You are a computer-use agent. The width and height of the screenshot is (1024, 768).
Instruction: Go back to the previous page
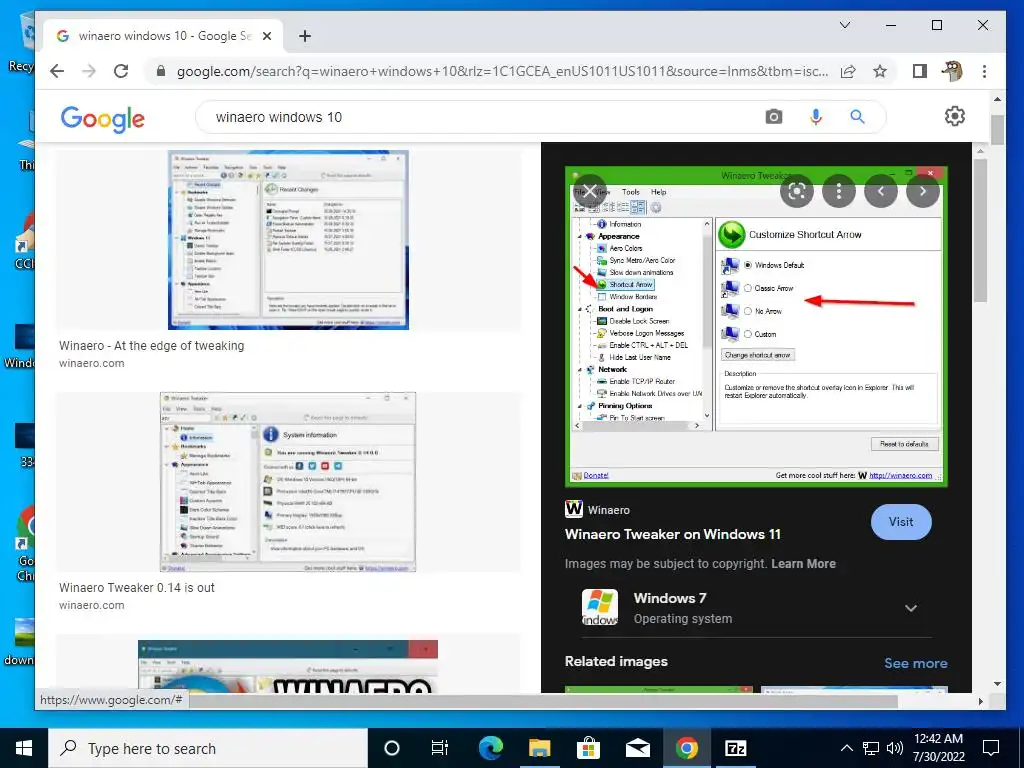[x=57, y=71]
